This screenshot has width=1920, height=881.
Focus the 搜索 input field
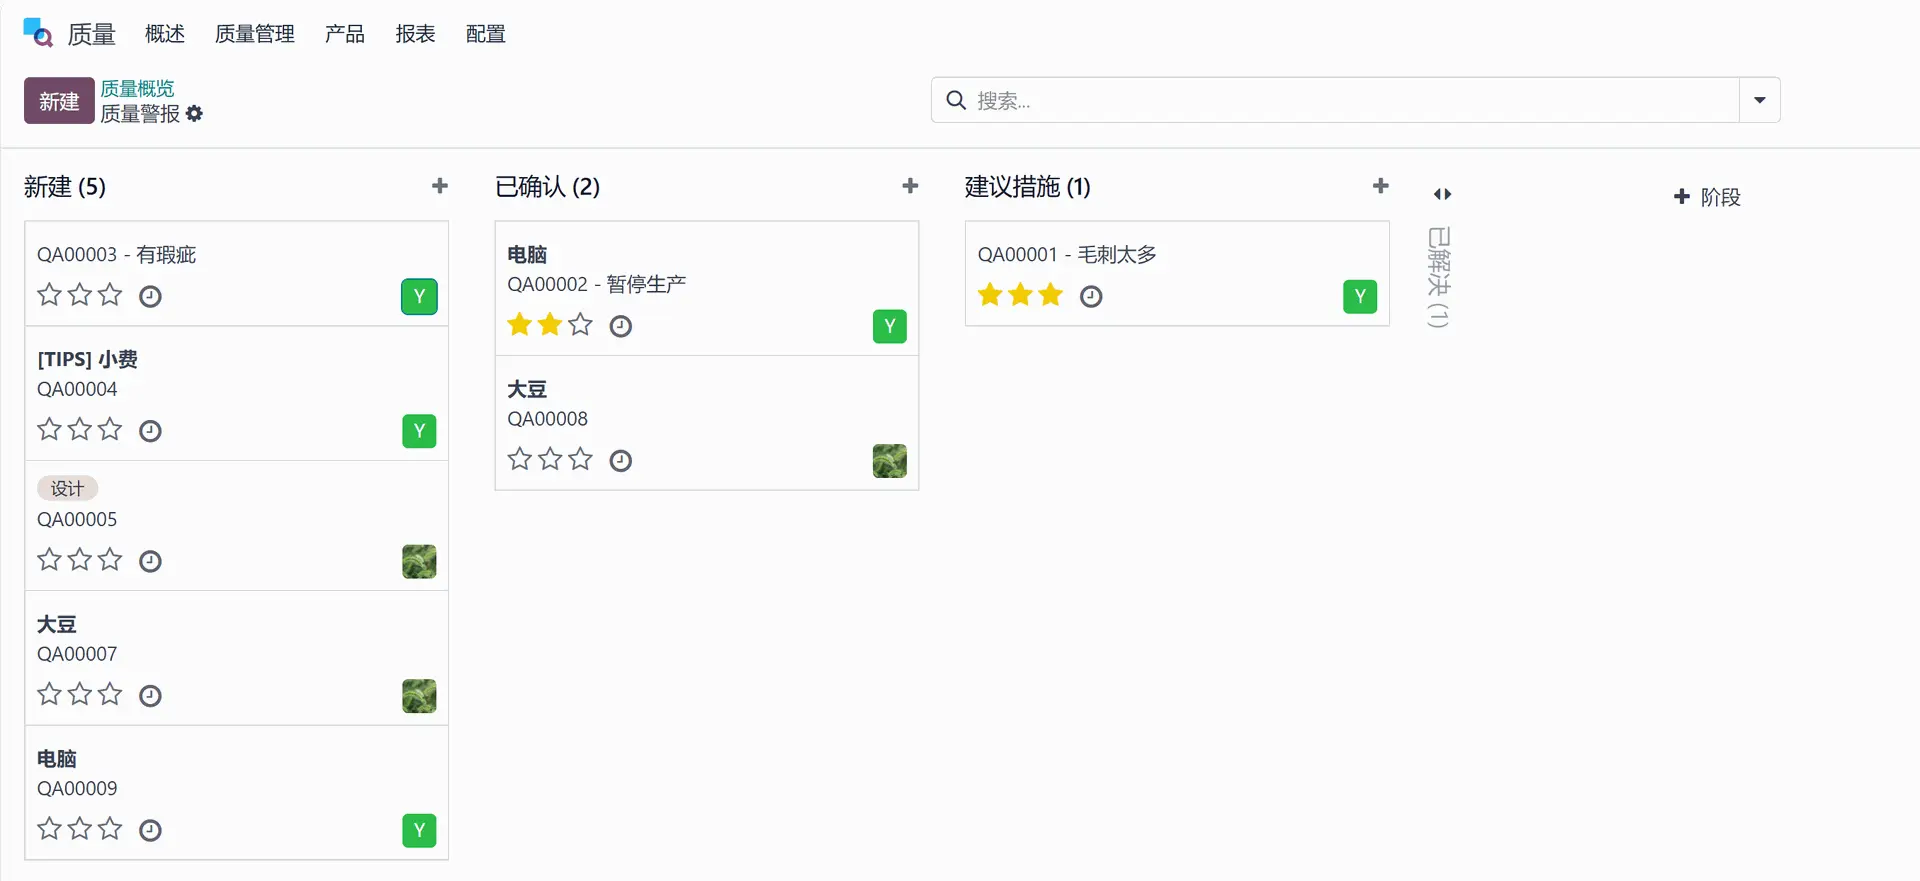coord(1355,100)
